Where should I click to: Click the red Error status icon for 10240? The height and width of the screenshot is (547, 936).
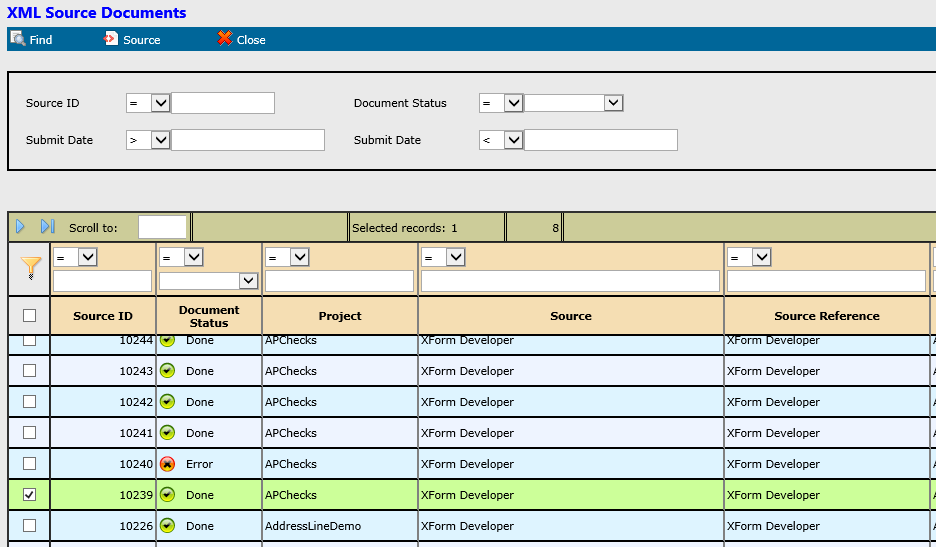[x=168, y=464]
